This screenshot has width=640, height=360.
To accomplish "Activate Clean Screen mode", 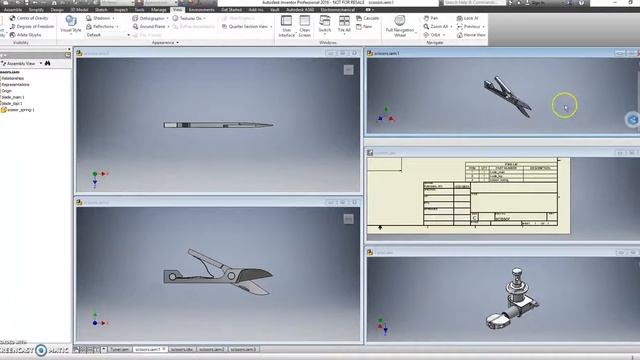I will 304,26.
